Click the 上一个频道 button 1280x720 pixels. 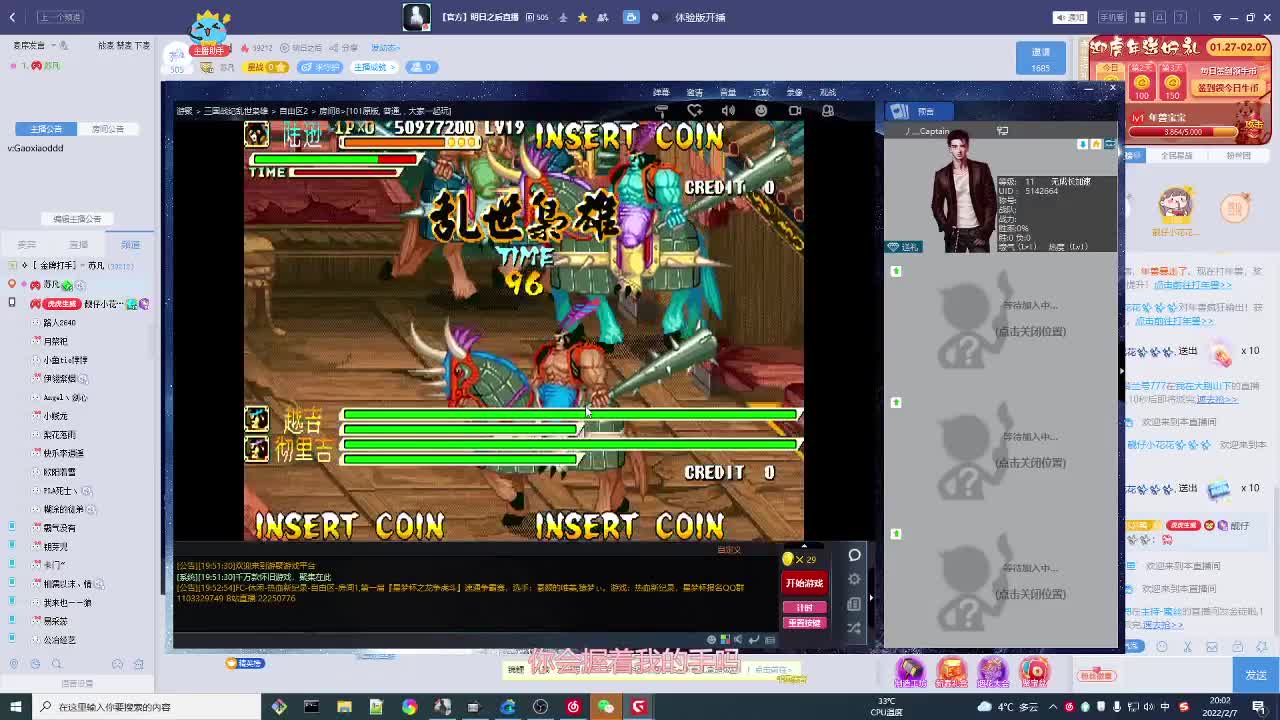[x=60, y=17]
